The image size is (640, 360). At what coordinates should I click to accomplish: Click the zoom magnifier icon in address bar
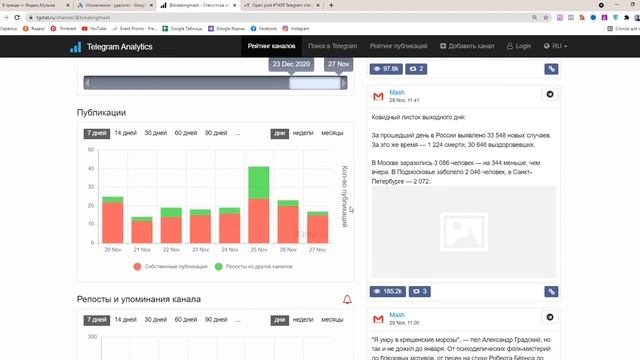[x=534, y=18]
